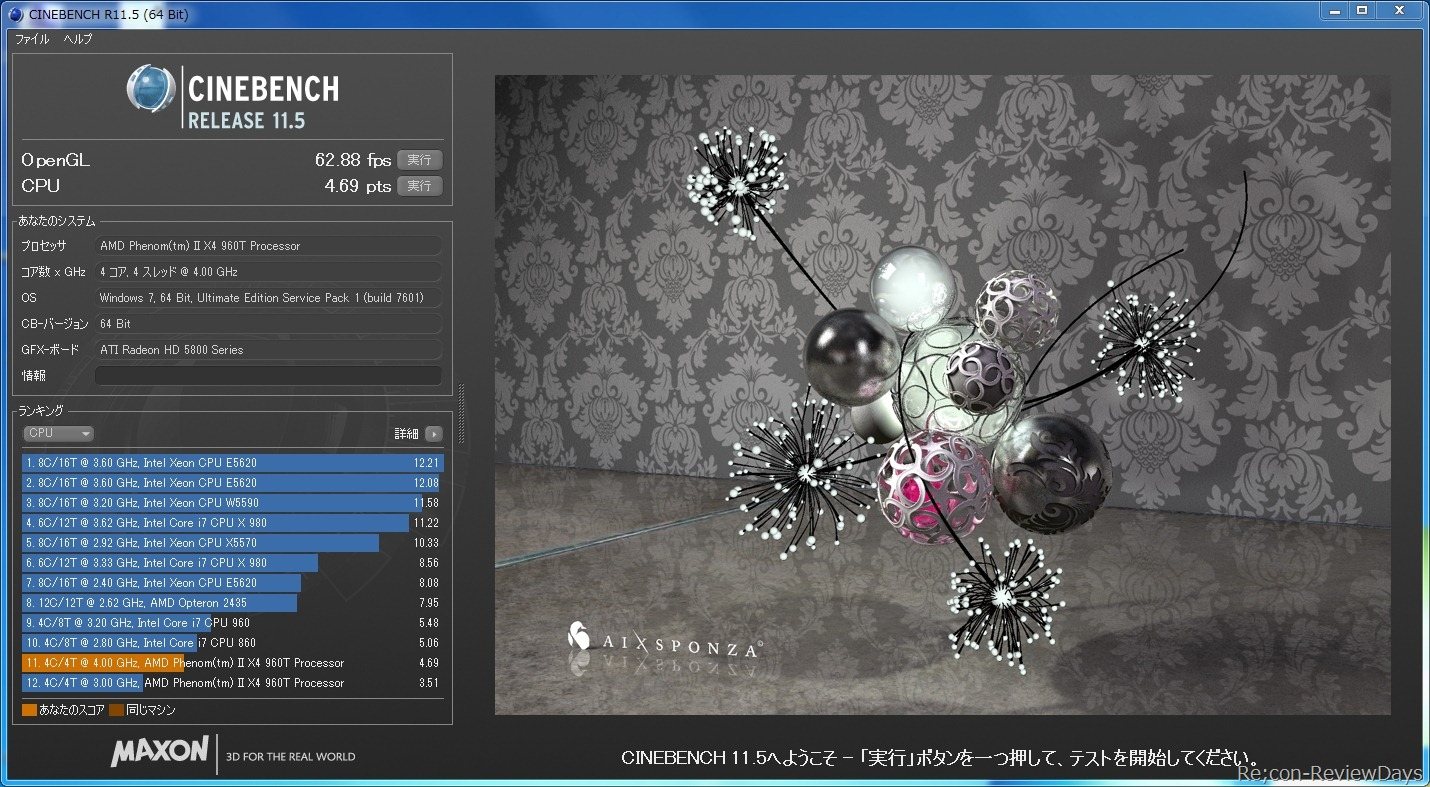This screenshot has width=1430, height=787.
Task: Select ranking entry 8 AMD Opteron 2435
Action: (x=232, y=603)
